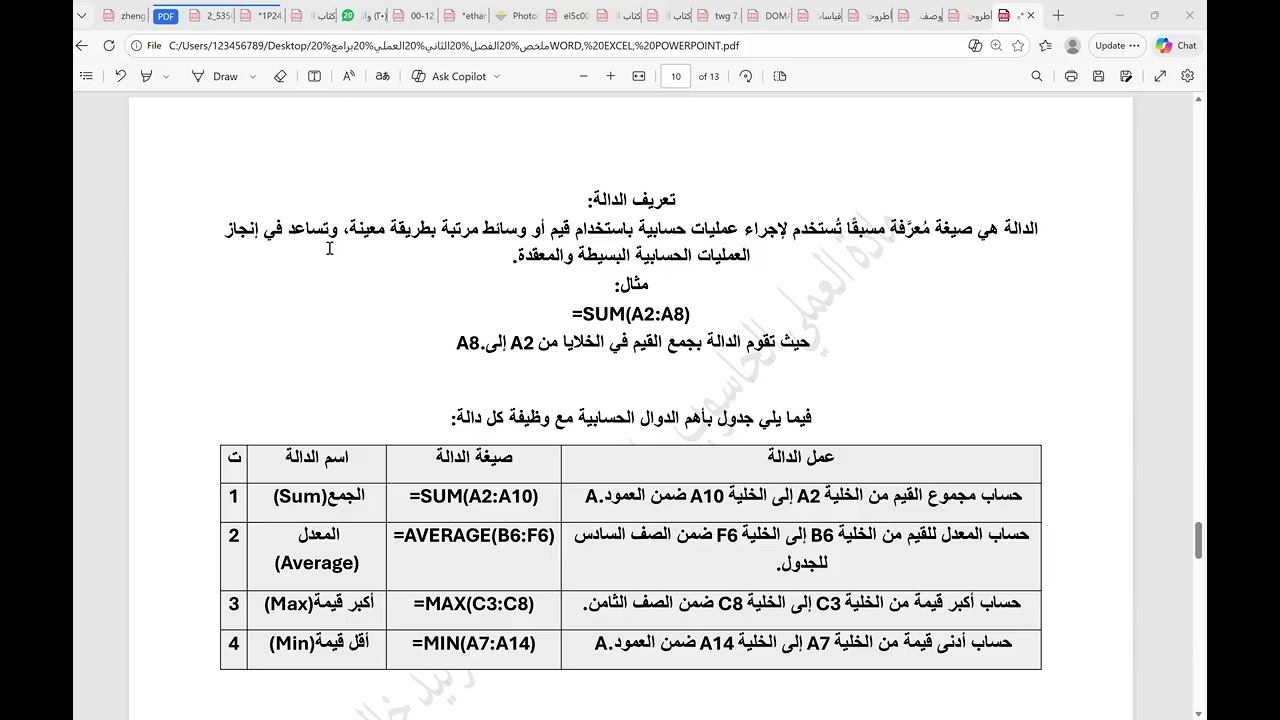The height and width of the screenshot is (720, 1280).
Task: Open the Favorites list
Action: [1045, 45]
